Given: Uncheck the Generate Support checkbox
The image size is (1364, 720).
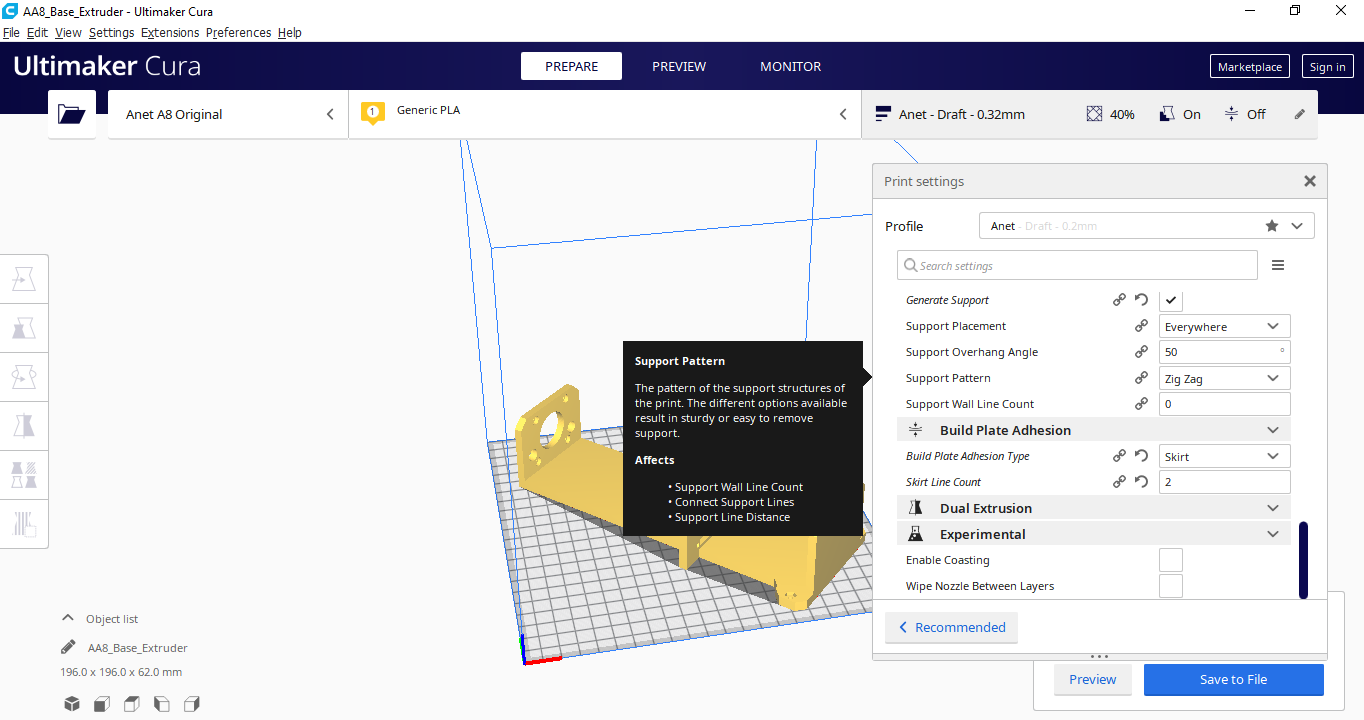Looking at the screenshot, I should pos(1171,300).
